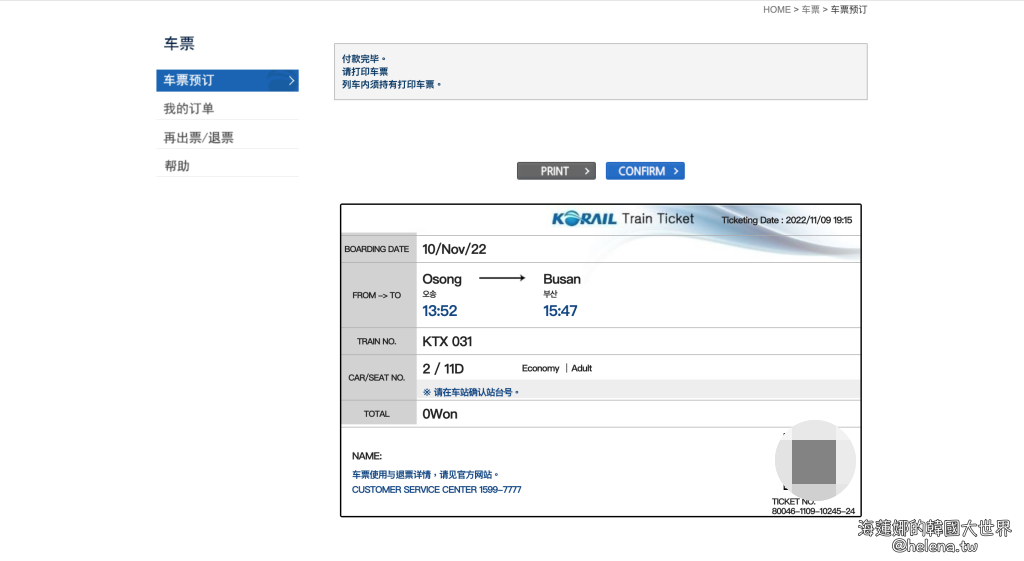Go to HOME in the breadcrumb

coord(776,10)
